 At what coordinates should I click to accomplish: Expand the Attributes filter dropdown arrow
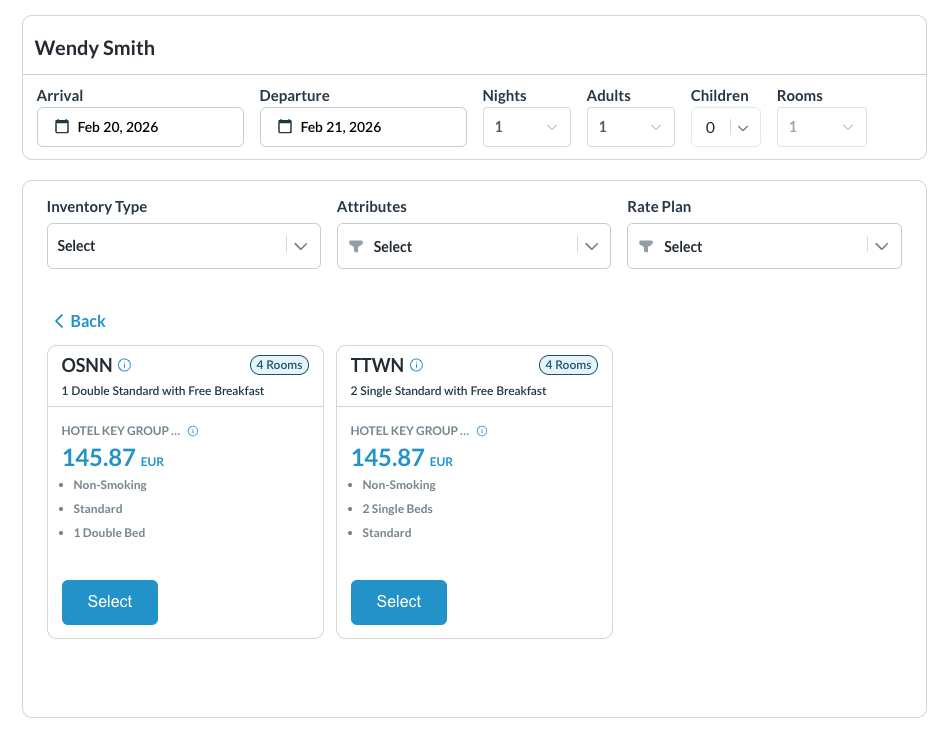tap(591, 246)
